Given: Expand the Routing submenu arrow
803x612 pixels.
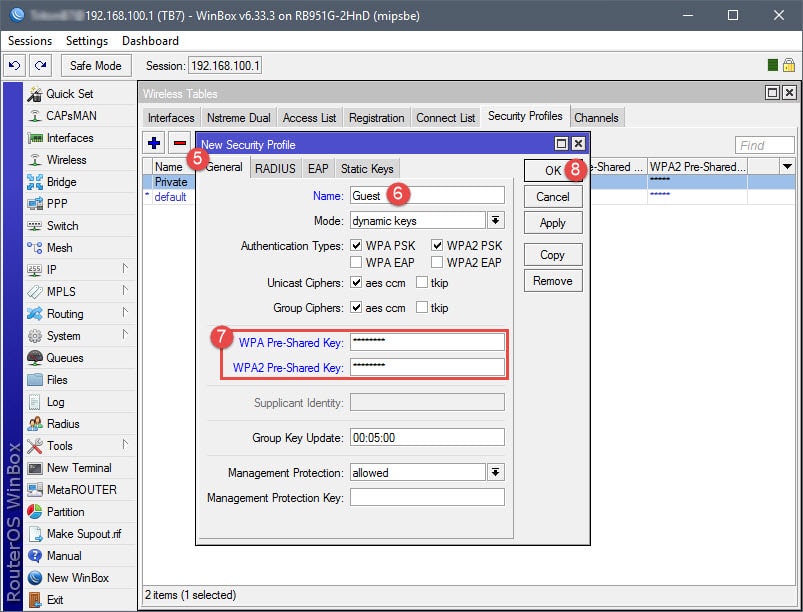Looking at the screenshot, I should (125, 312).
